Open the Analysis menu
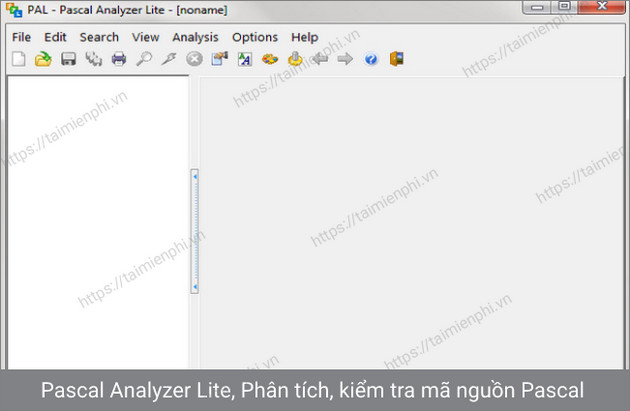Image resolution: width=630 pixels, height=411 pixels. pos(195,37)
